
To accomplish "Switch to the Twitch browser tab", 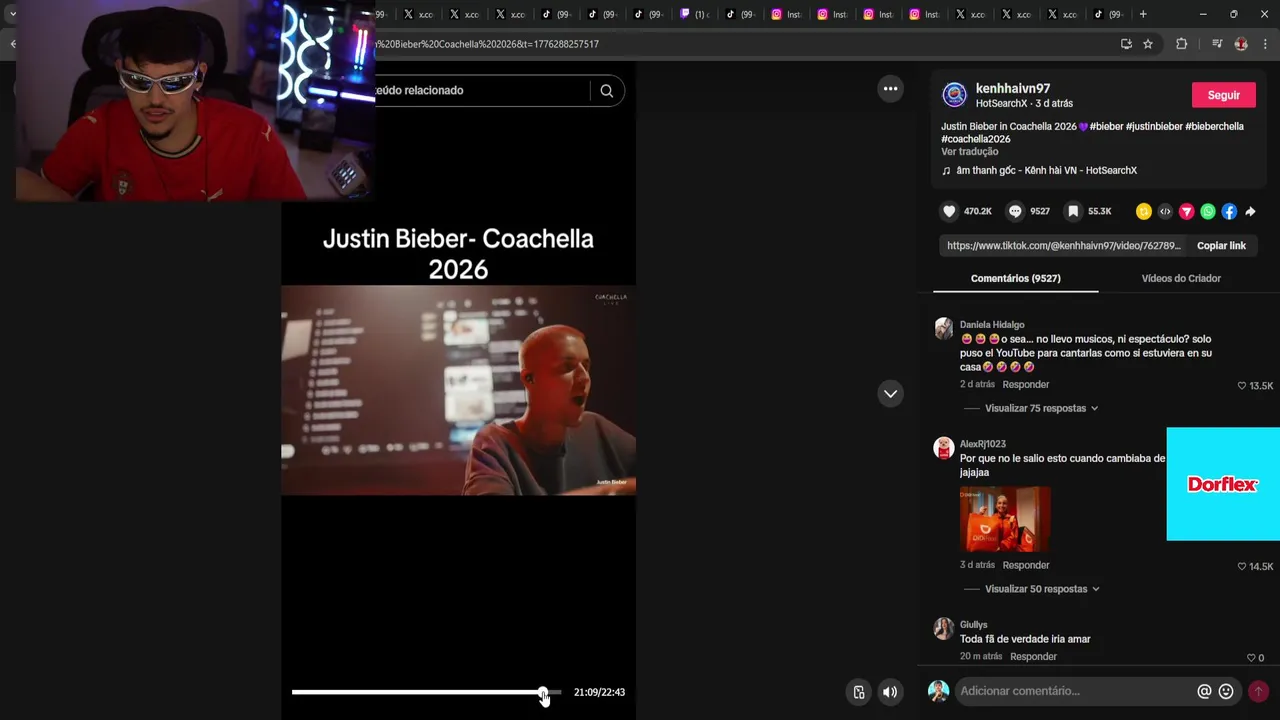I will (x=693, y=14).
